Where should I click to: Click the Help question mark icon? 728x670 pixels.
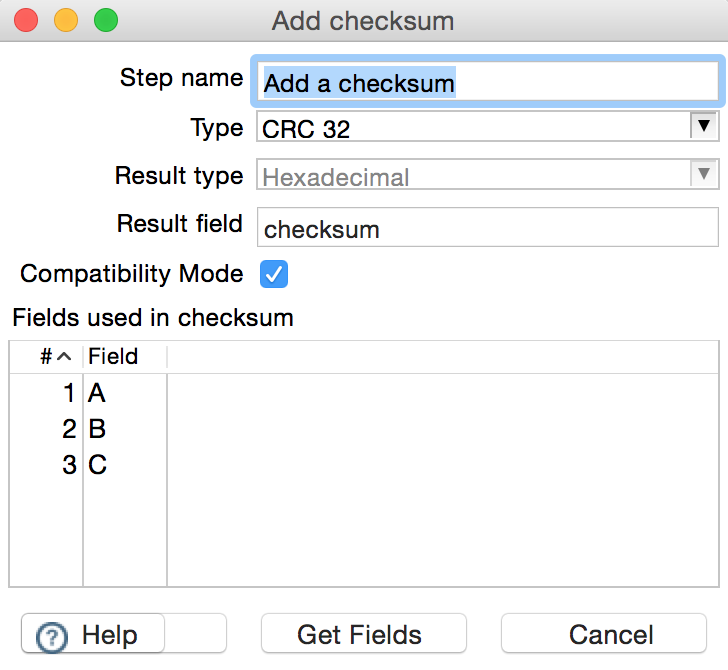pos(53,636)
